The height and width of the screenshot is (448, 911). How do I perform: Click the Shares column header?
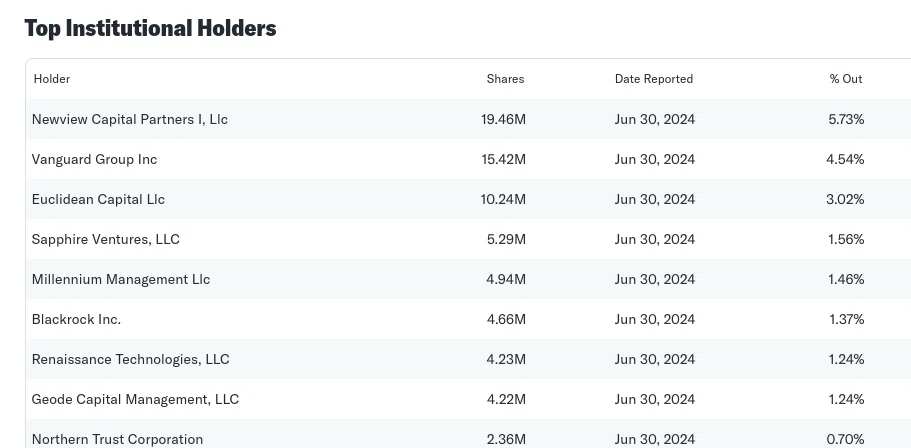coord(505,79)
